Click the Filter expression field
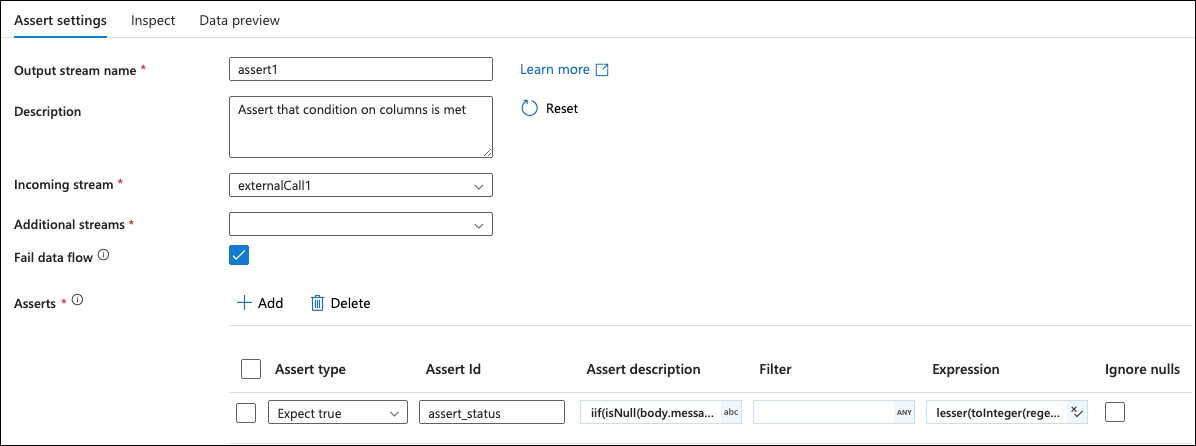Screen dimensions: 1196x446 (822, 412)
